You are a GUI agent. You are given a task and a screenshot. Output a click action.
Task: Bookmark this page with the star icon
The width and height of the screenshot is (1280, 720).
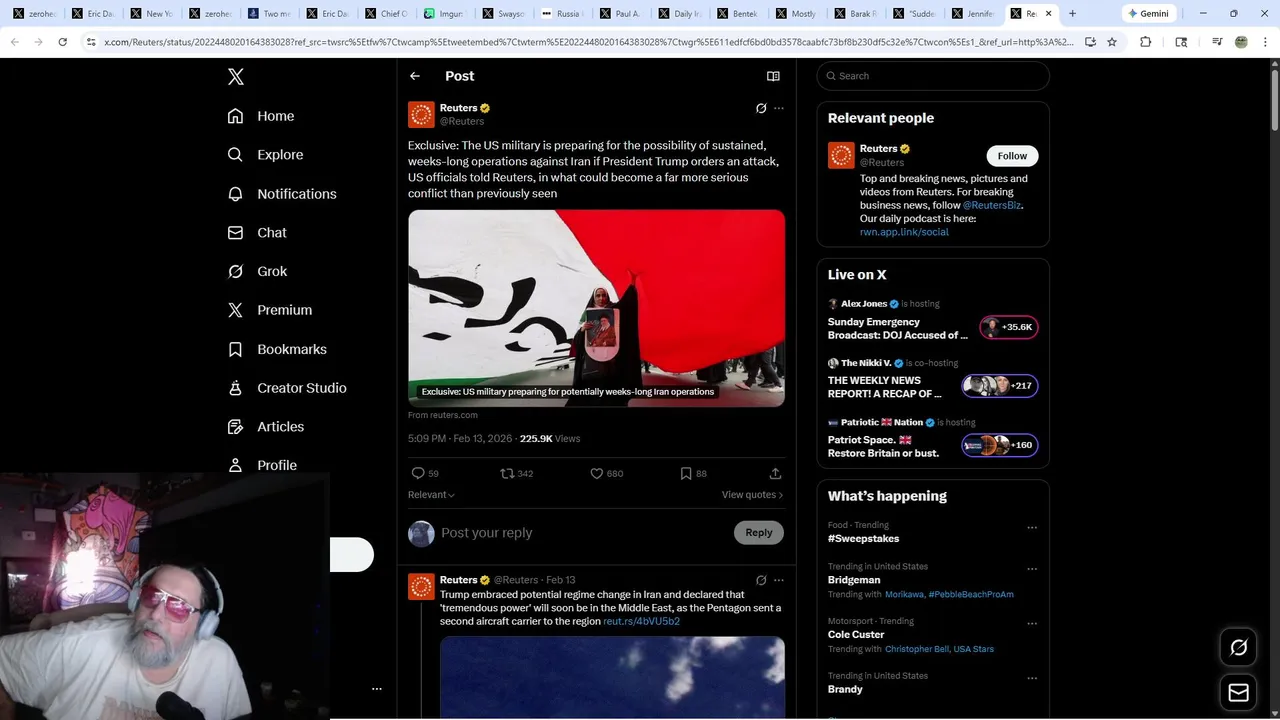tap(1112, 42)
